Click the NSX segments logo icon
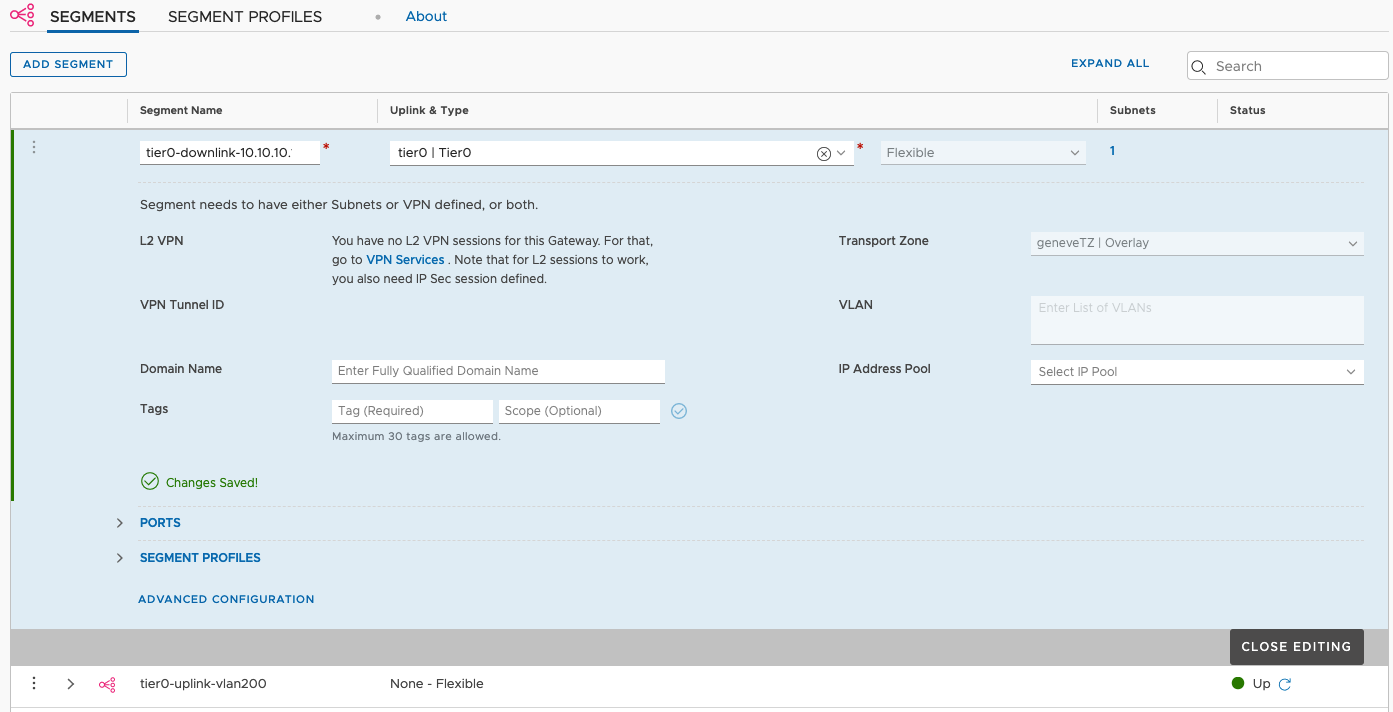Screen dimensions: 1393x712 (22, 16)
